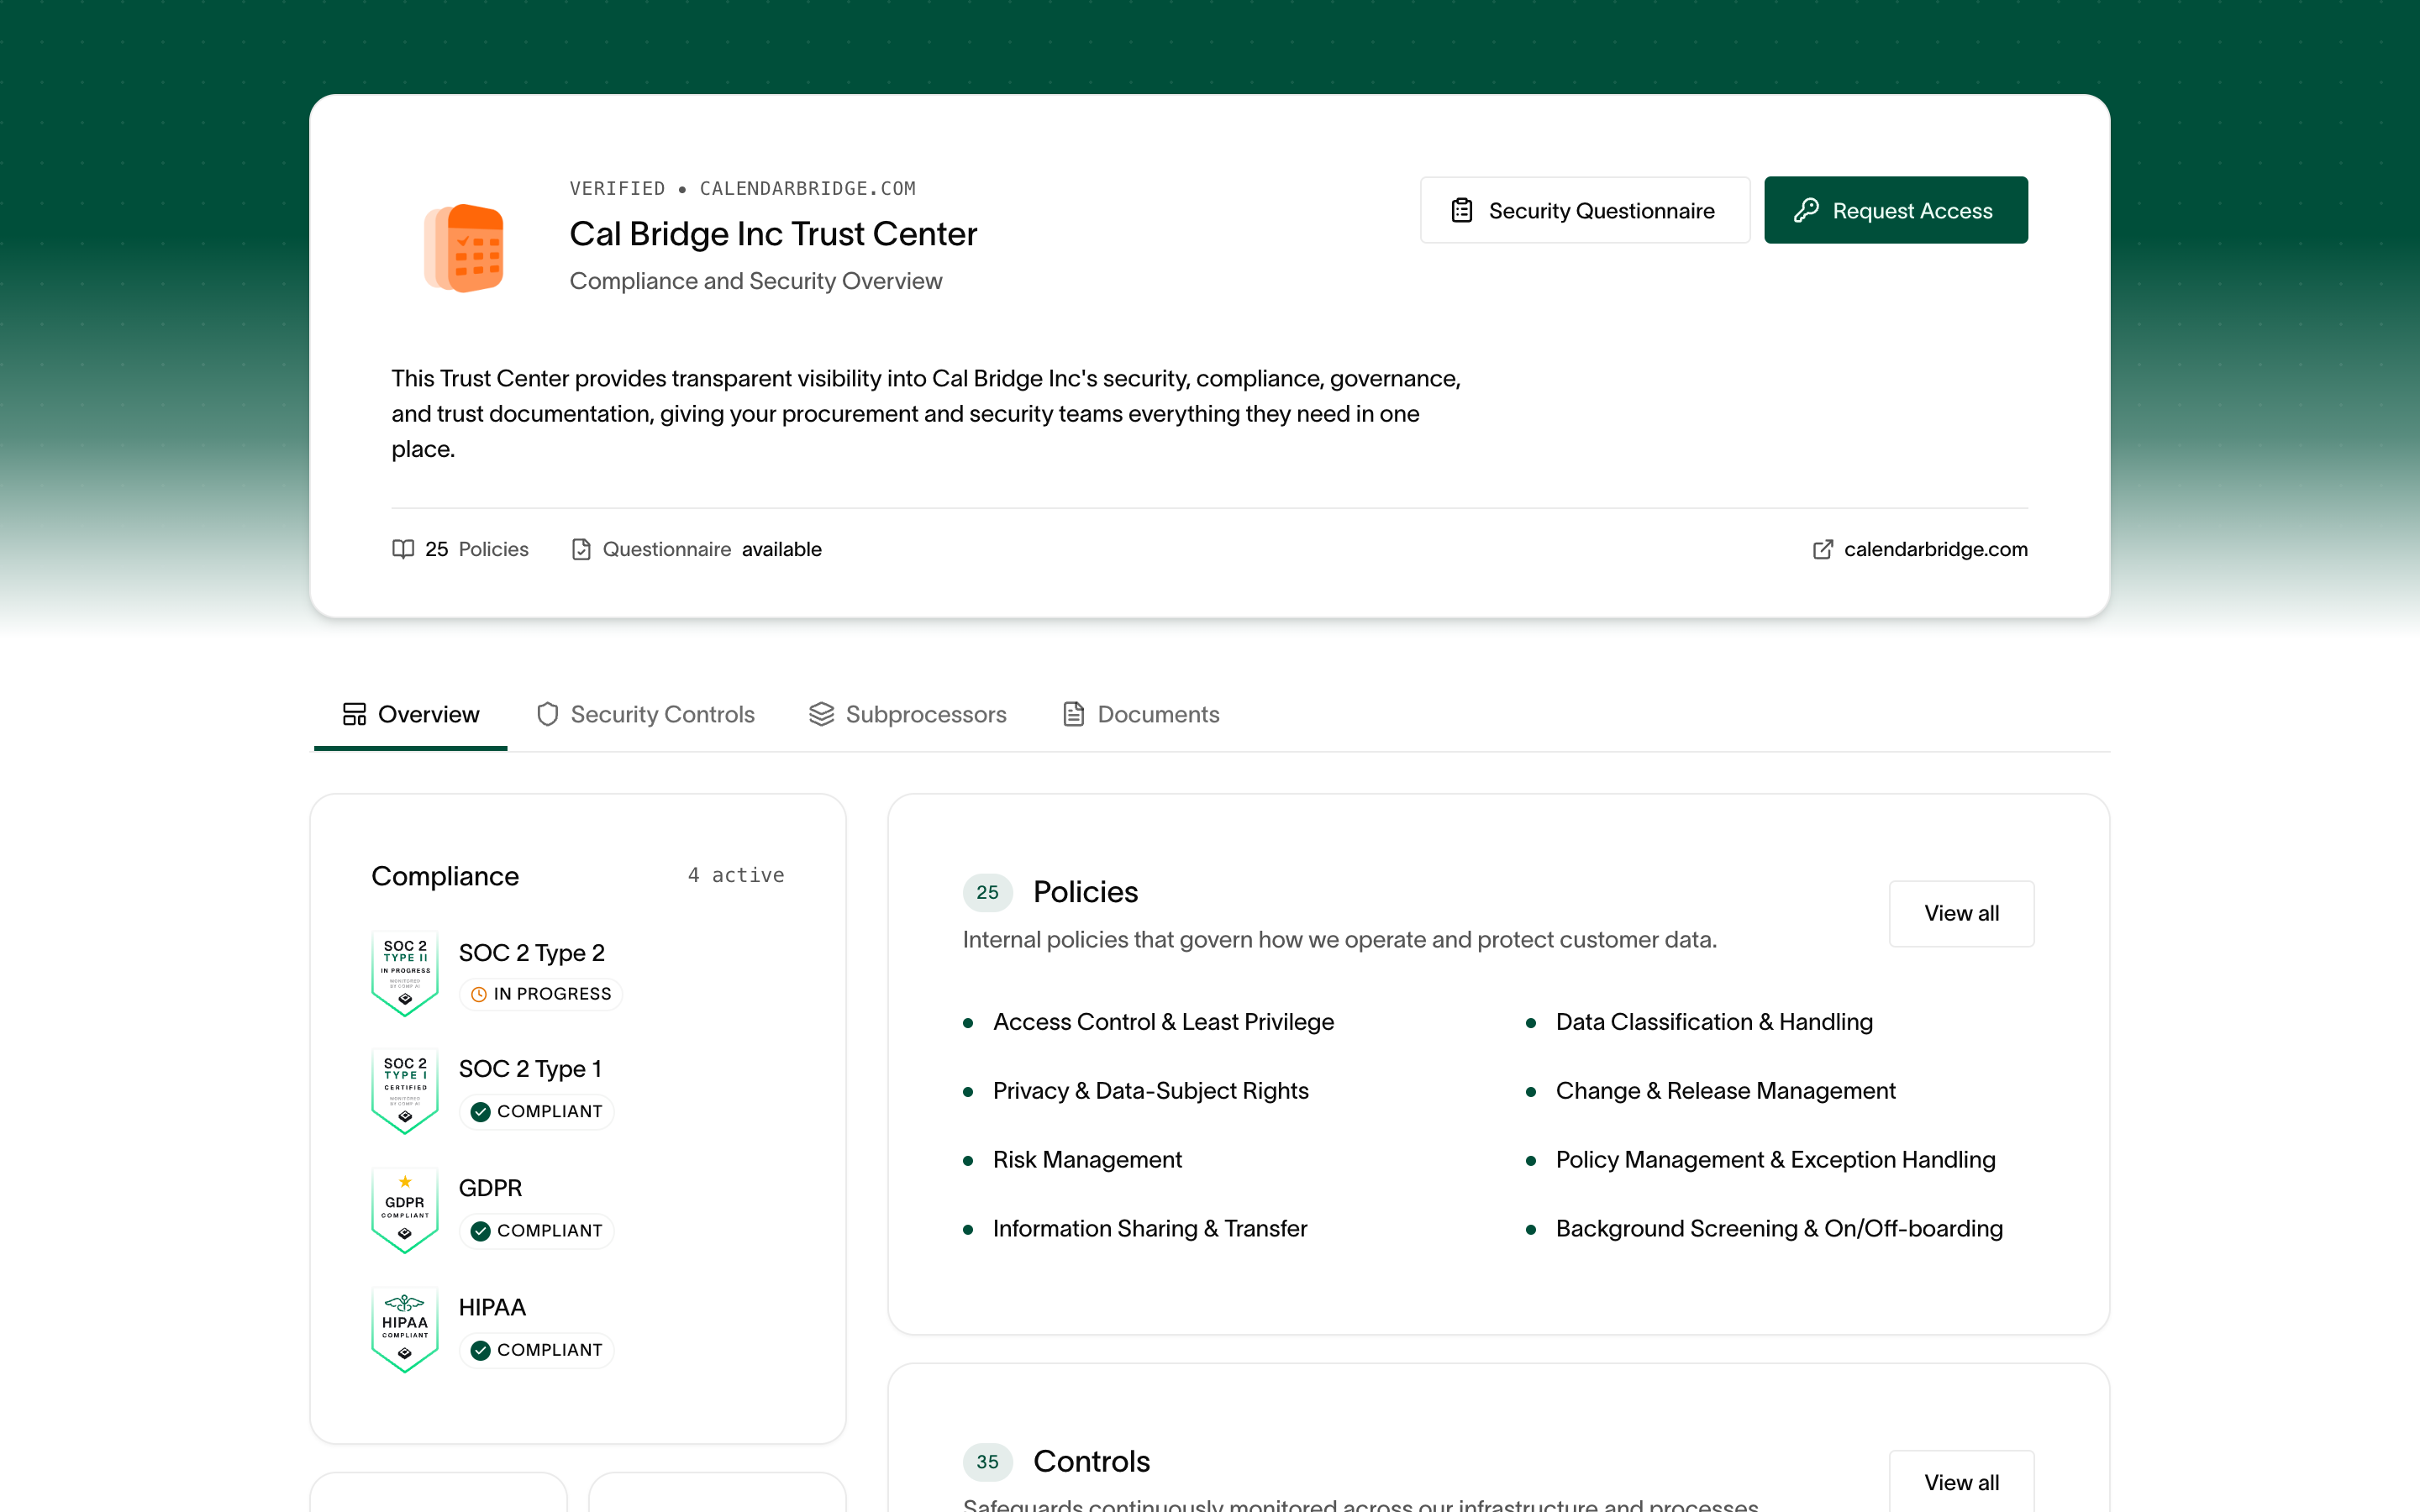Click the book icon beside 25 Policies
This screenshot has height=1512, width=2420.
(x=403, y=549)
